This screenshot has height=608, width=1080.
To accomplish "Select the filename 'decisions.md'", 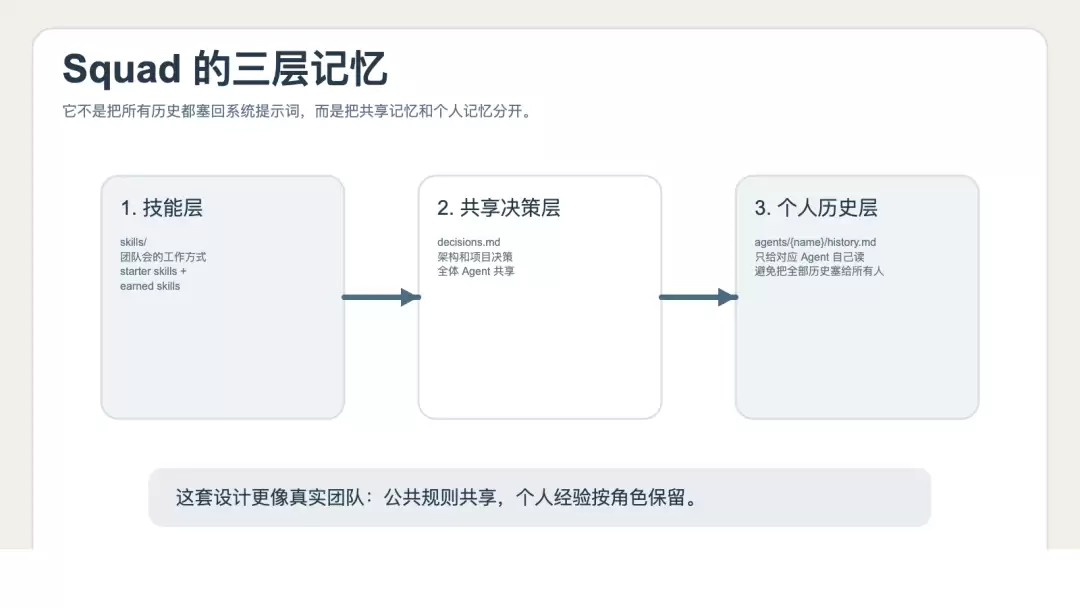I will (x=468, y=242).
